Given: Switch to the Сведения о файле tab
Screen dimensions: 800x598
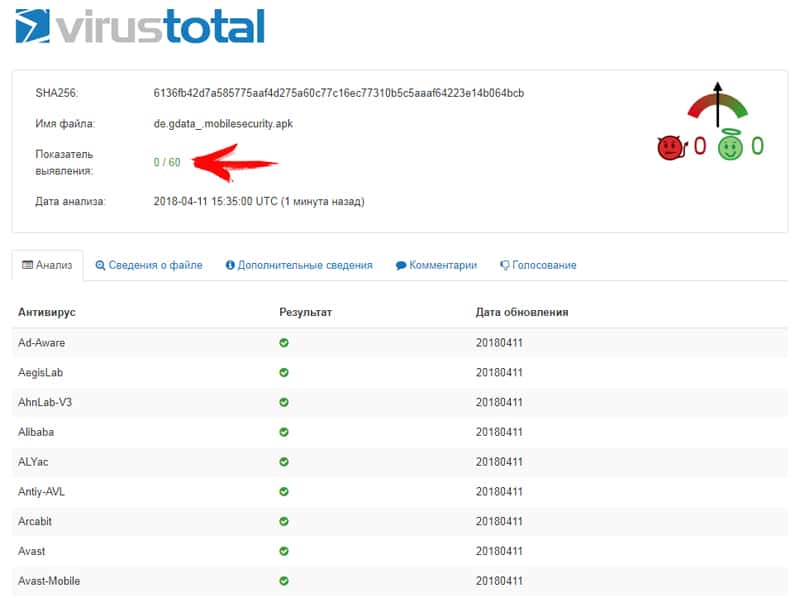Looking at the screenshot, I should [149, 265].
